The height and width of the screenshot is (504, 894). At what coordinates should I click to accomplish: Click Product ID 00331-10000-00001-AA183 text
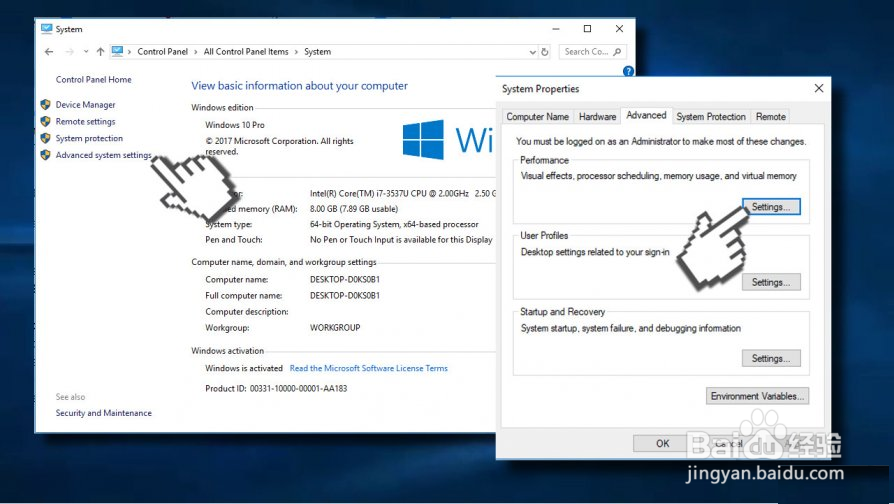(x=276, y=389)
